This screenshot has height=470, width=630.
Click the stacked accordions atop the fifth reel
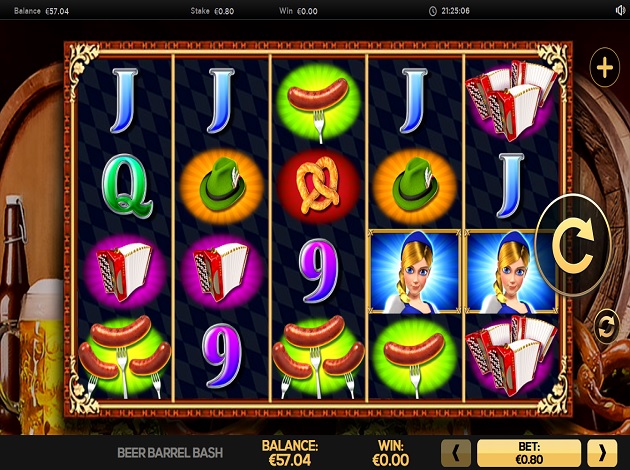pyautogui.click(x=511, y=100)
